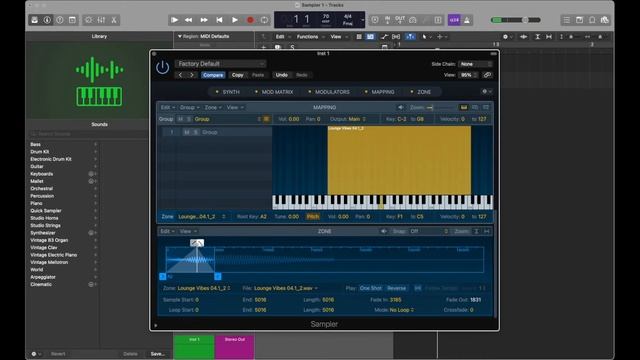This screenshot has width=640, height=360.
Task: Switch to the SYNTH tab
Action: (x=228, y=92)
